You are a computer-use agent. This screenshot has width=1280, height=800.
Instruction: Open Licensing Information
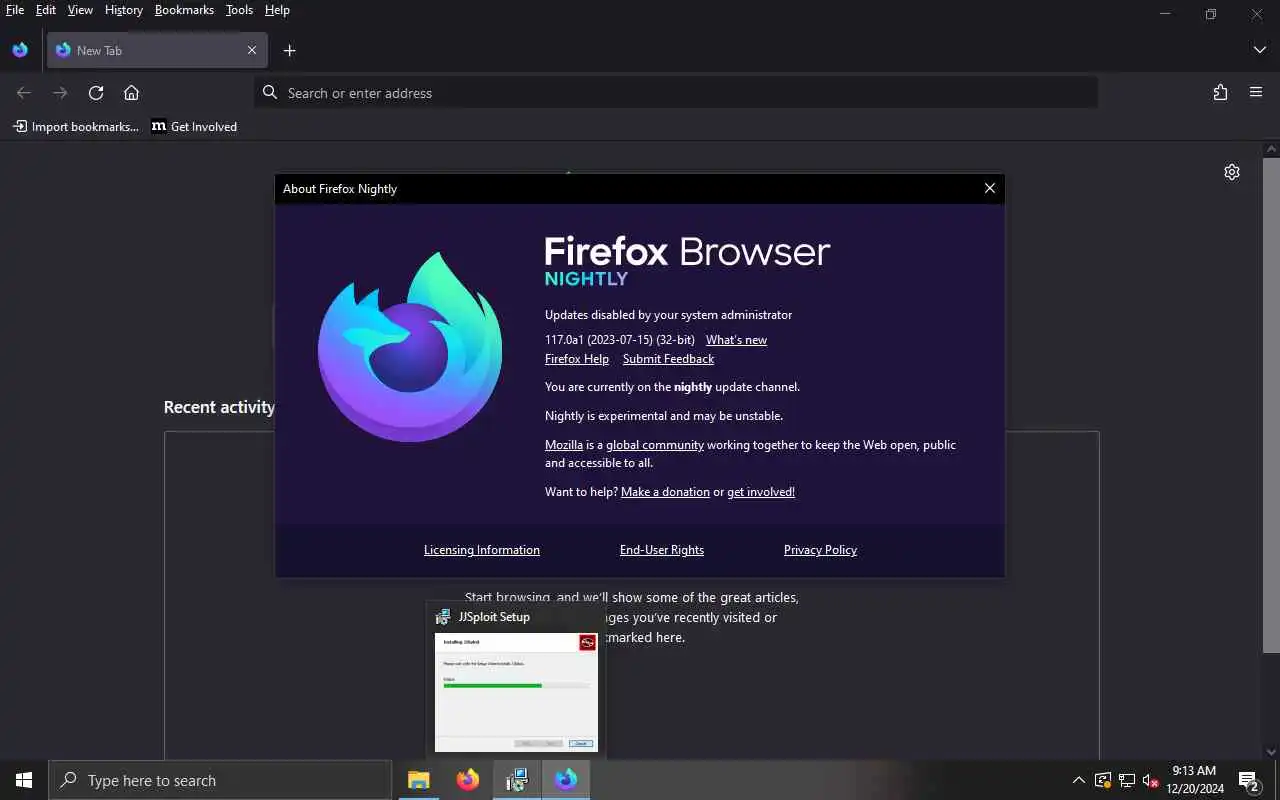482,550
